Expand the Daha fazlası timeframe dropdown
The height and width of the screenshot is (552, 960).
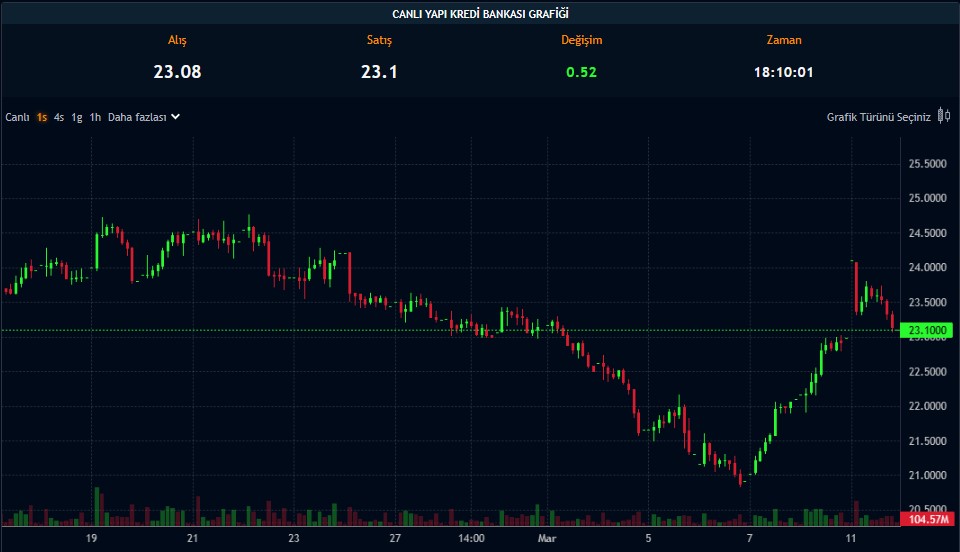[137, 117]
